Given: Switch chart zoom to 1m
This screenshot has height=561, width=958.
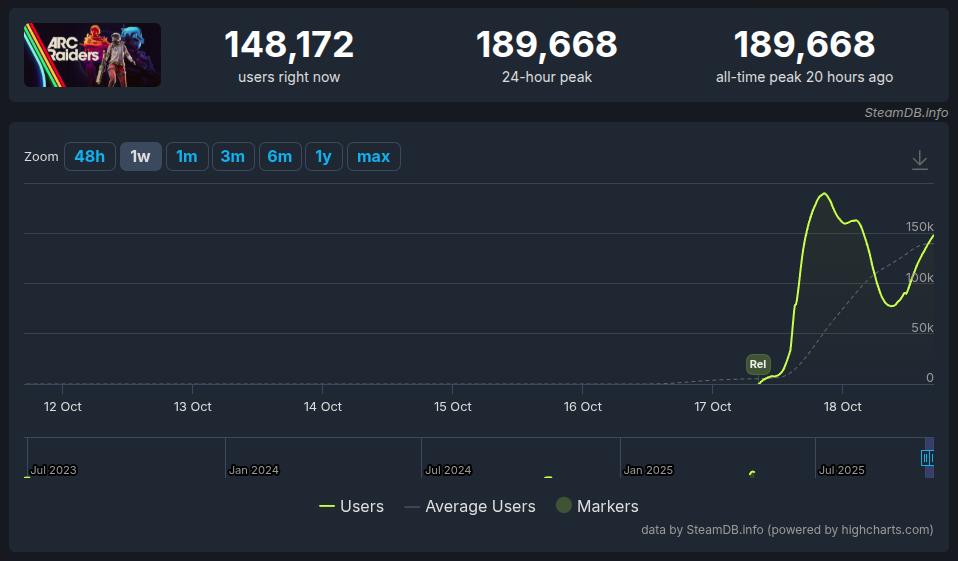Looking at the screenshot, I should tap(187, 156).
